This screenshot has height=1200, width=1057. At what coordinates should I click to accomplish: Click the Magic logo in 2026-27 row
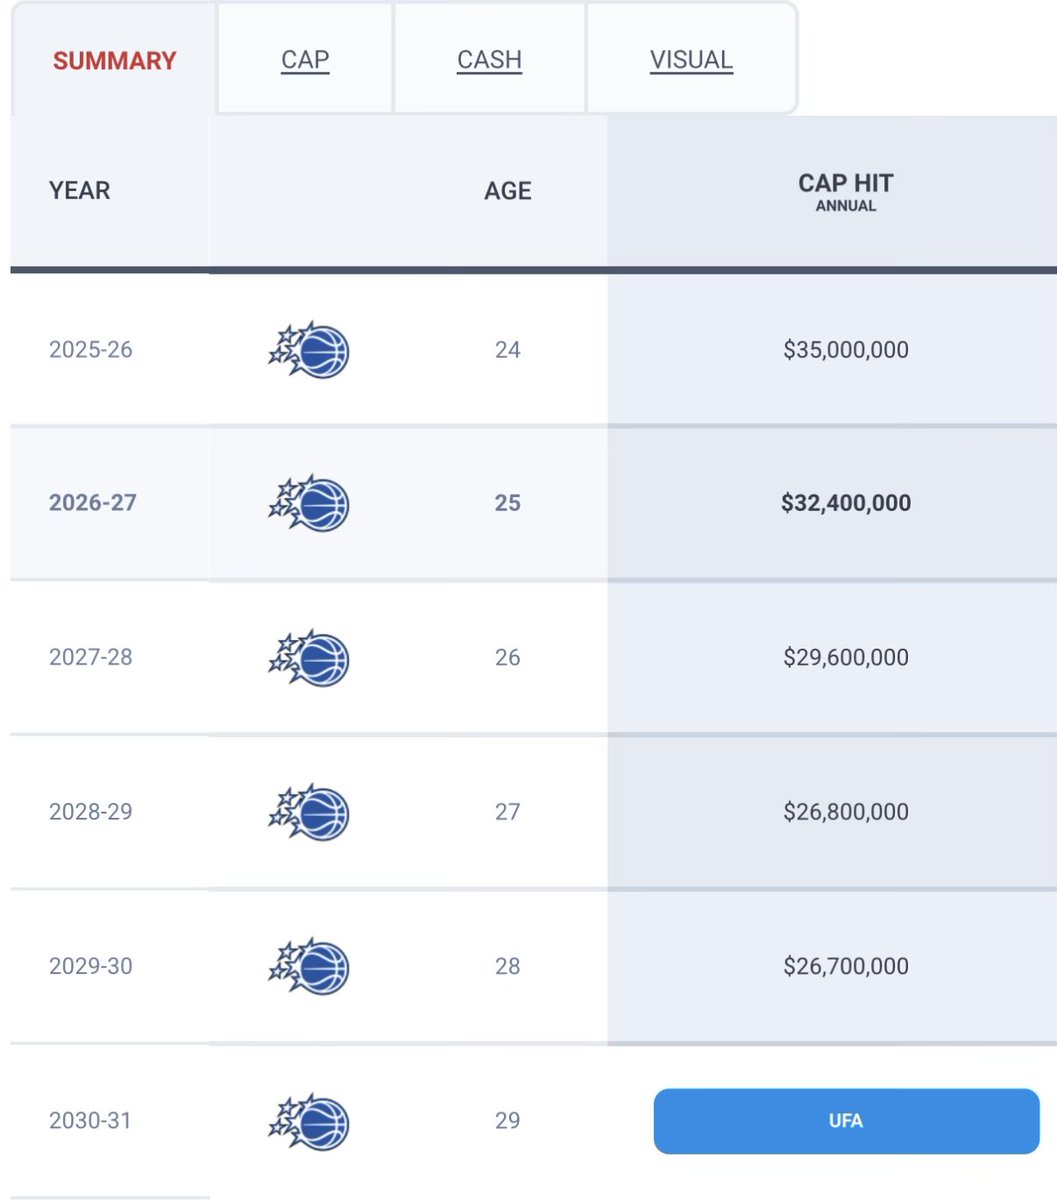309,503
